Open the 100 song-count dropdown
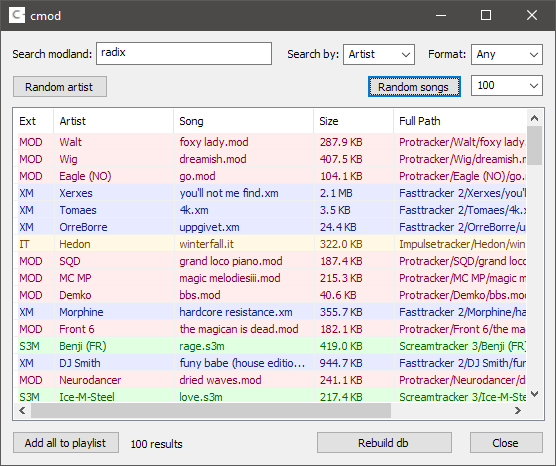 507,85
